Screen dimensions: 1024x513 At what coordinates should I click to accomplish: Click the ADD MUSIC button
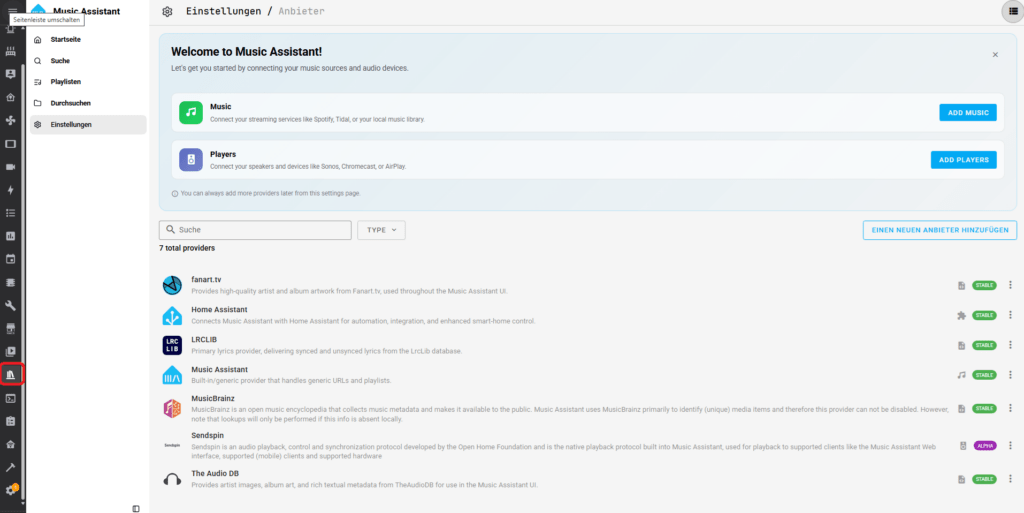coord(968,113)
